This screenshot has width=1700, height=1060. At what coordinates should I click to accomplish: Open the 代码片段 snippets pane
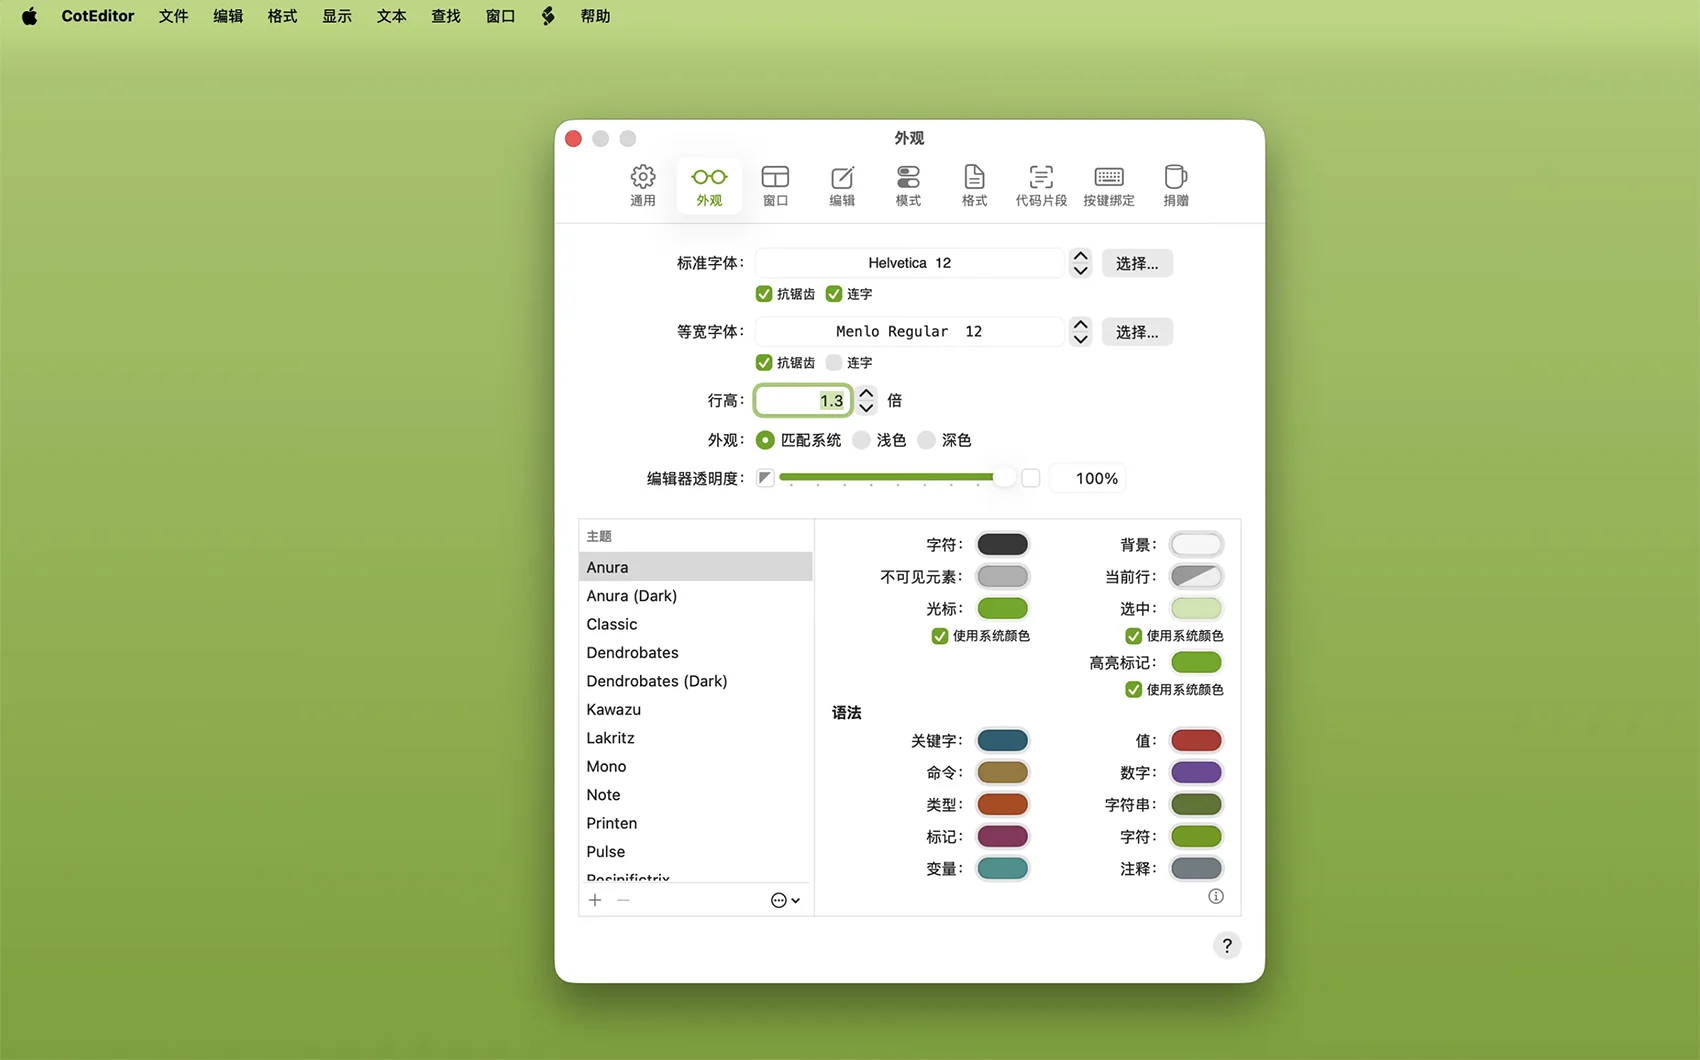[1041, 186]
